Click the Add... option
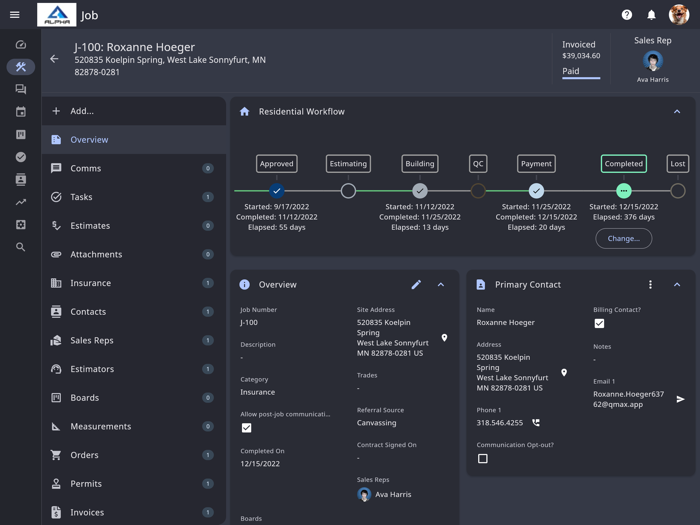 coord(82,111)
